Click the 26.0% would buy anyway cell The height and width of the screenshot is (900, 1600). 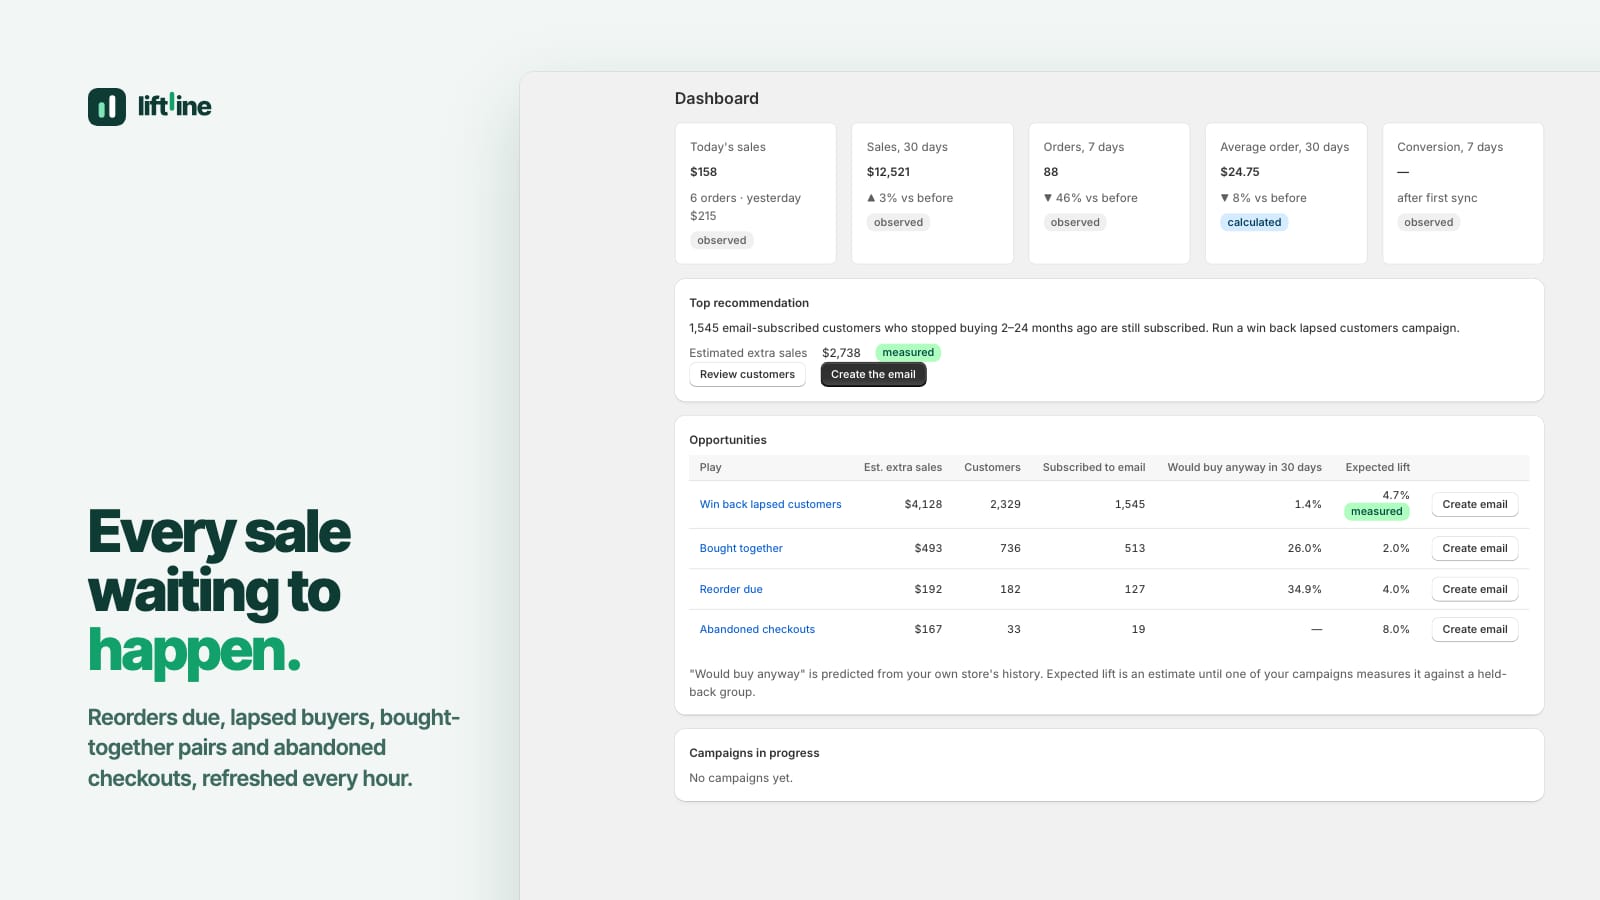(1304, 549)
